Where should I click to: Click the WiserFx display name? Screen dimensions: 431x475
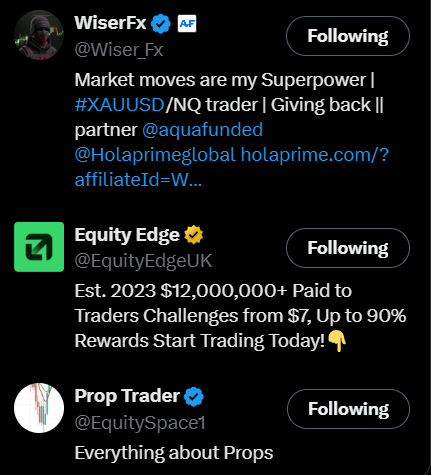[x=110, y=23]
